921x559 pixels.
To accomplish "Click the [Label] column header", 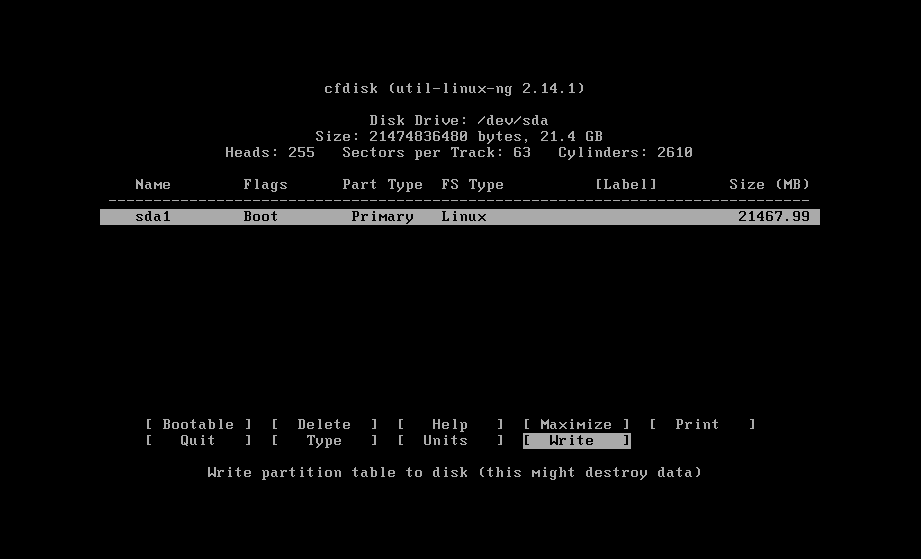I will click(626, 184).
